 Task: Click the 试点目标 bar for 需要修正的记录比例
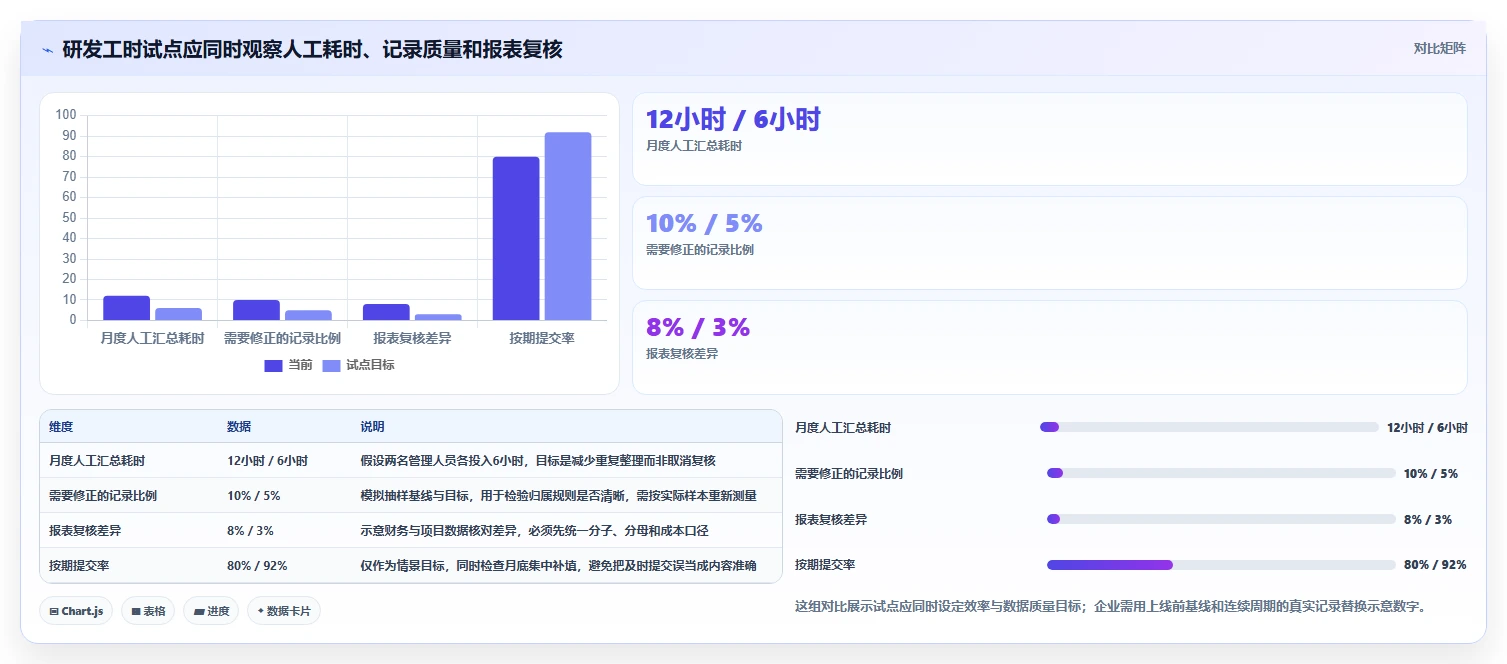coord(308,315)
